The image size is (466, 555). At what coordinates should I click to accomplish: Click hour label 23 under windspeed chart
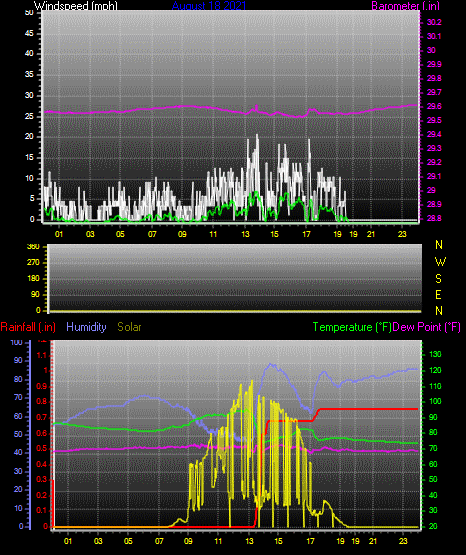[402, 234]
